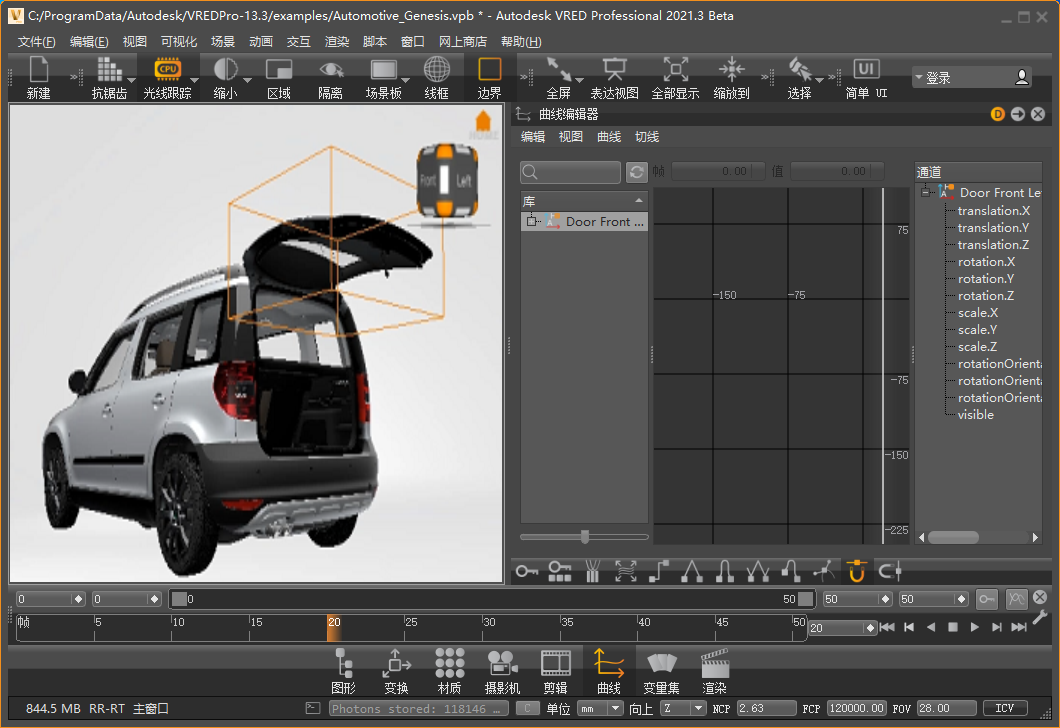Toggle the 边界 bounding box display
The width and height of the screenshot is (1060, 728).
click(x=489, y=70)
